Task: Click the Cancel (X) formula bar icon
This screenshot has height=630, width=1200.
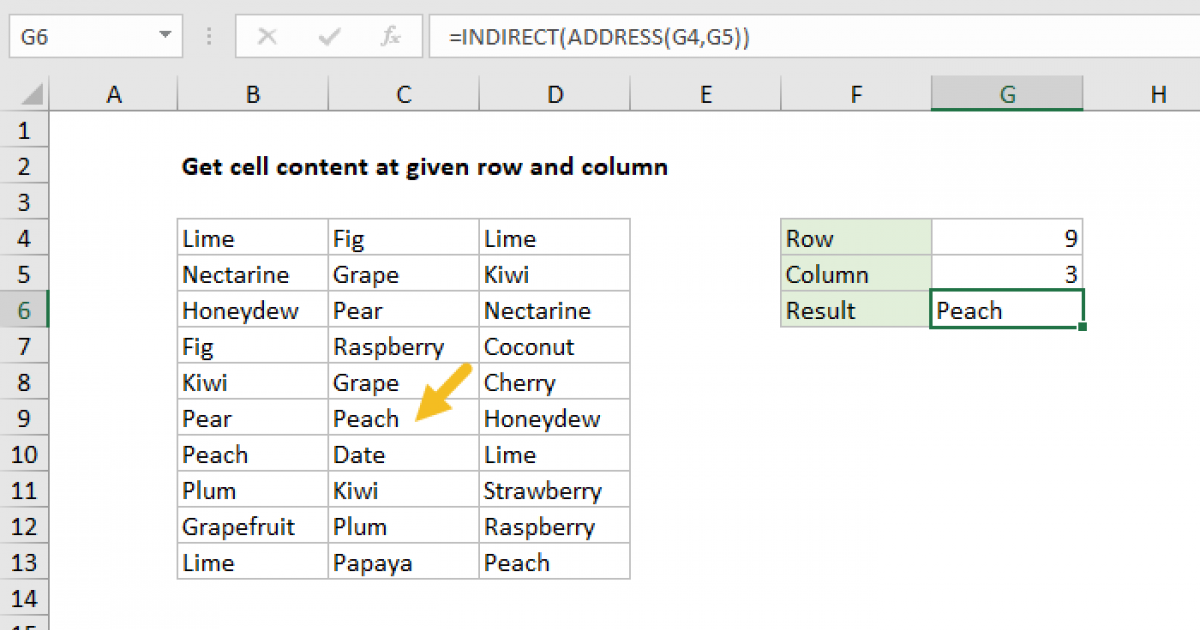Action: (267, 38)
